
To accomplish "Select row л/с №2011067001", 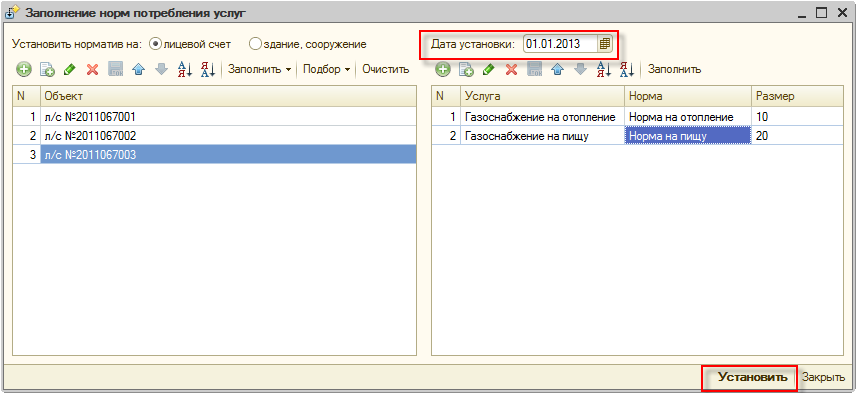I will pos(215,116).
